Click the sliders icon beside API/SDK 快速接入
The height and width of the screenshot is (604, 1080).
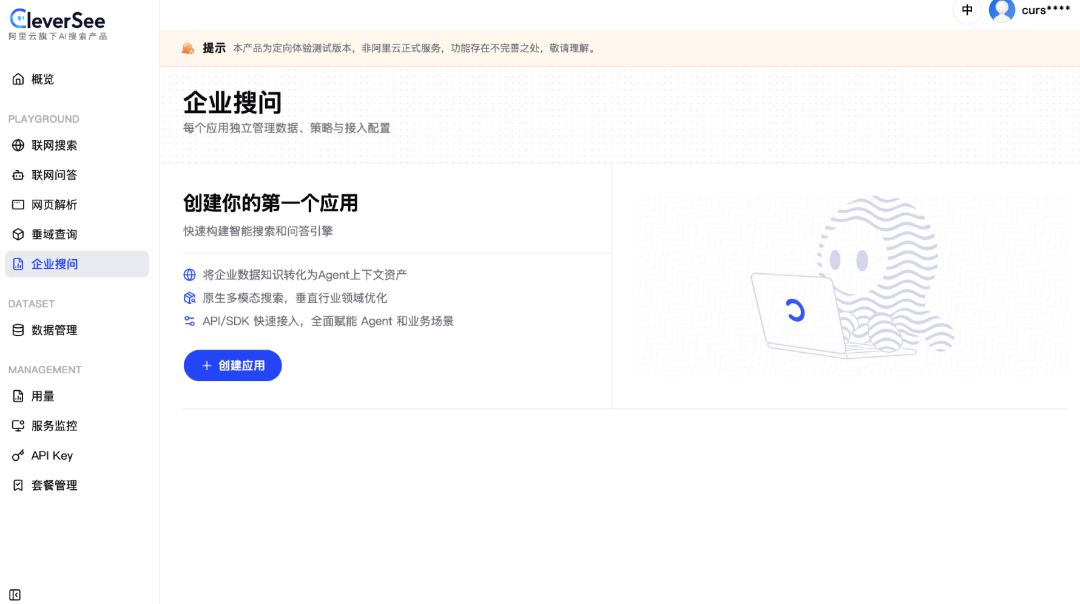click(189, 321)
